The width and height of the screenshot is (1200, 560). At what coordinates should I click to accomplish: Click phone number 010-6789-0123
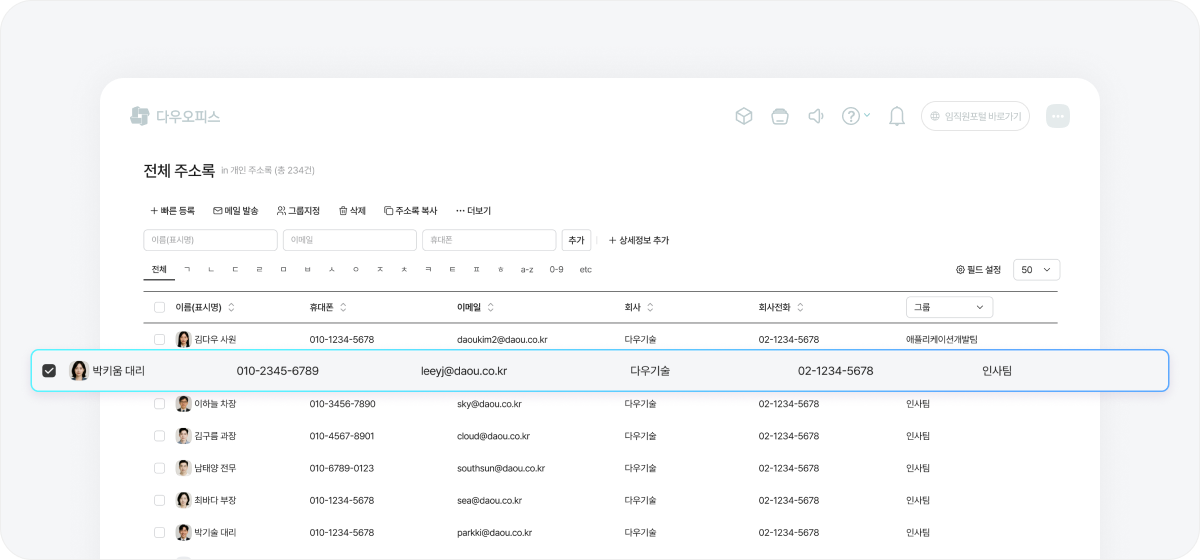pos(342,468)
